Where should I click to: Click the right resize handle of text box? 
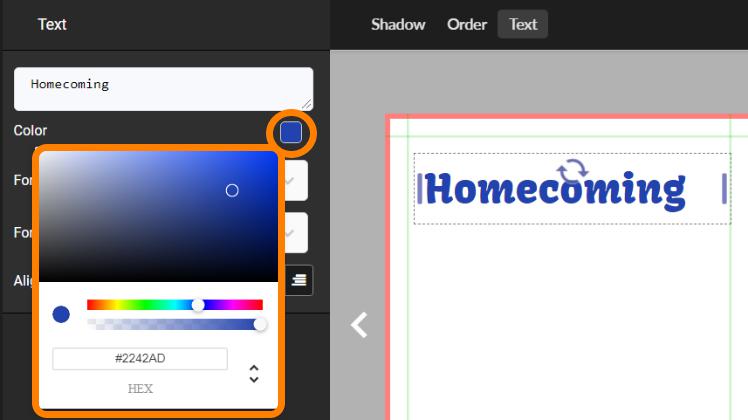point(723,188)
